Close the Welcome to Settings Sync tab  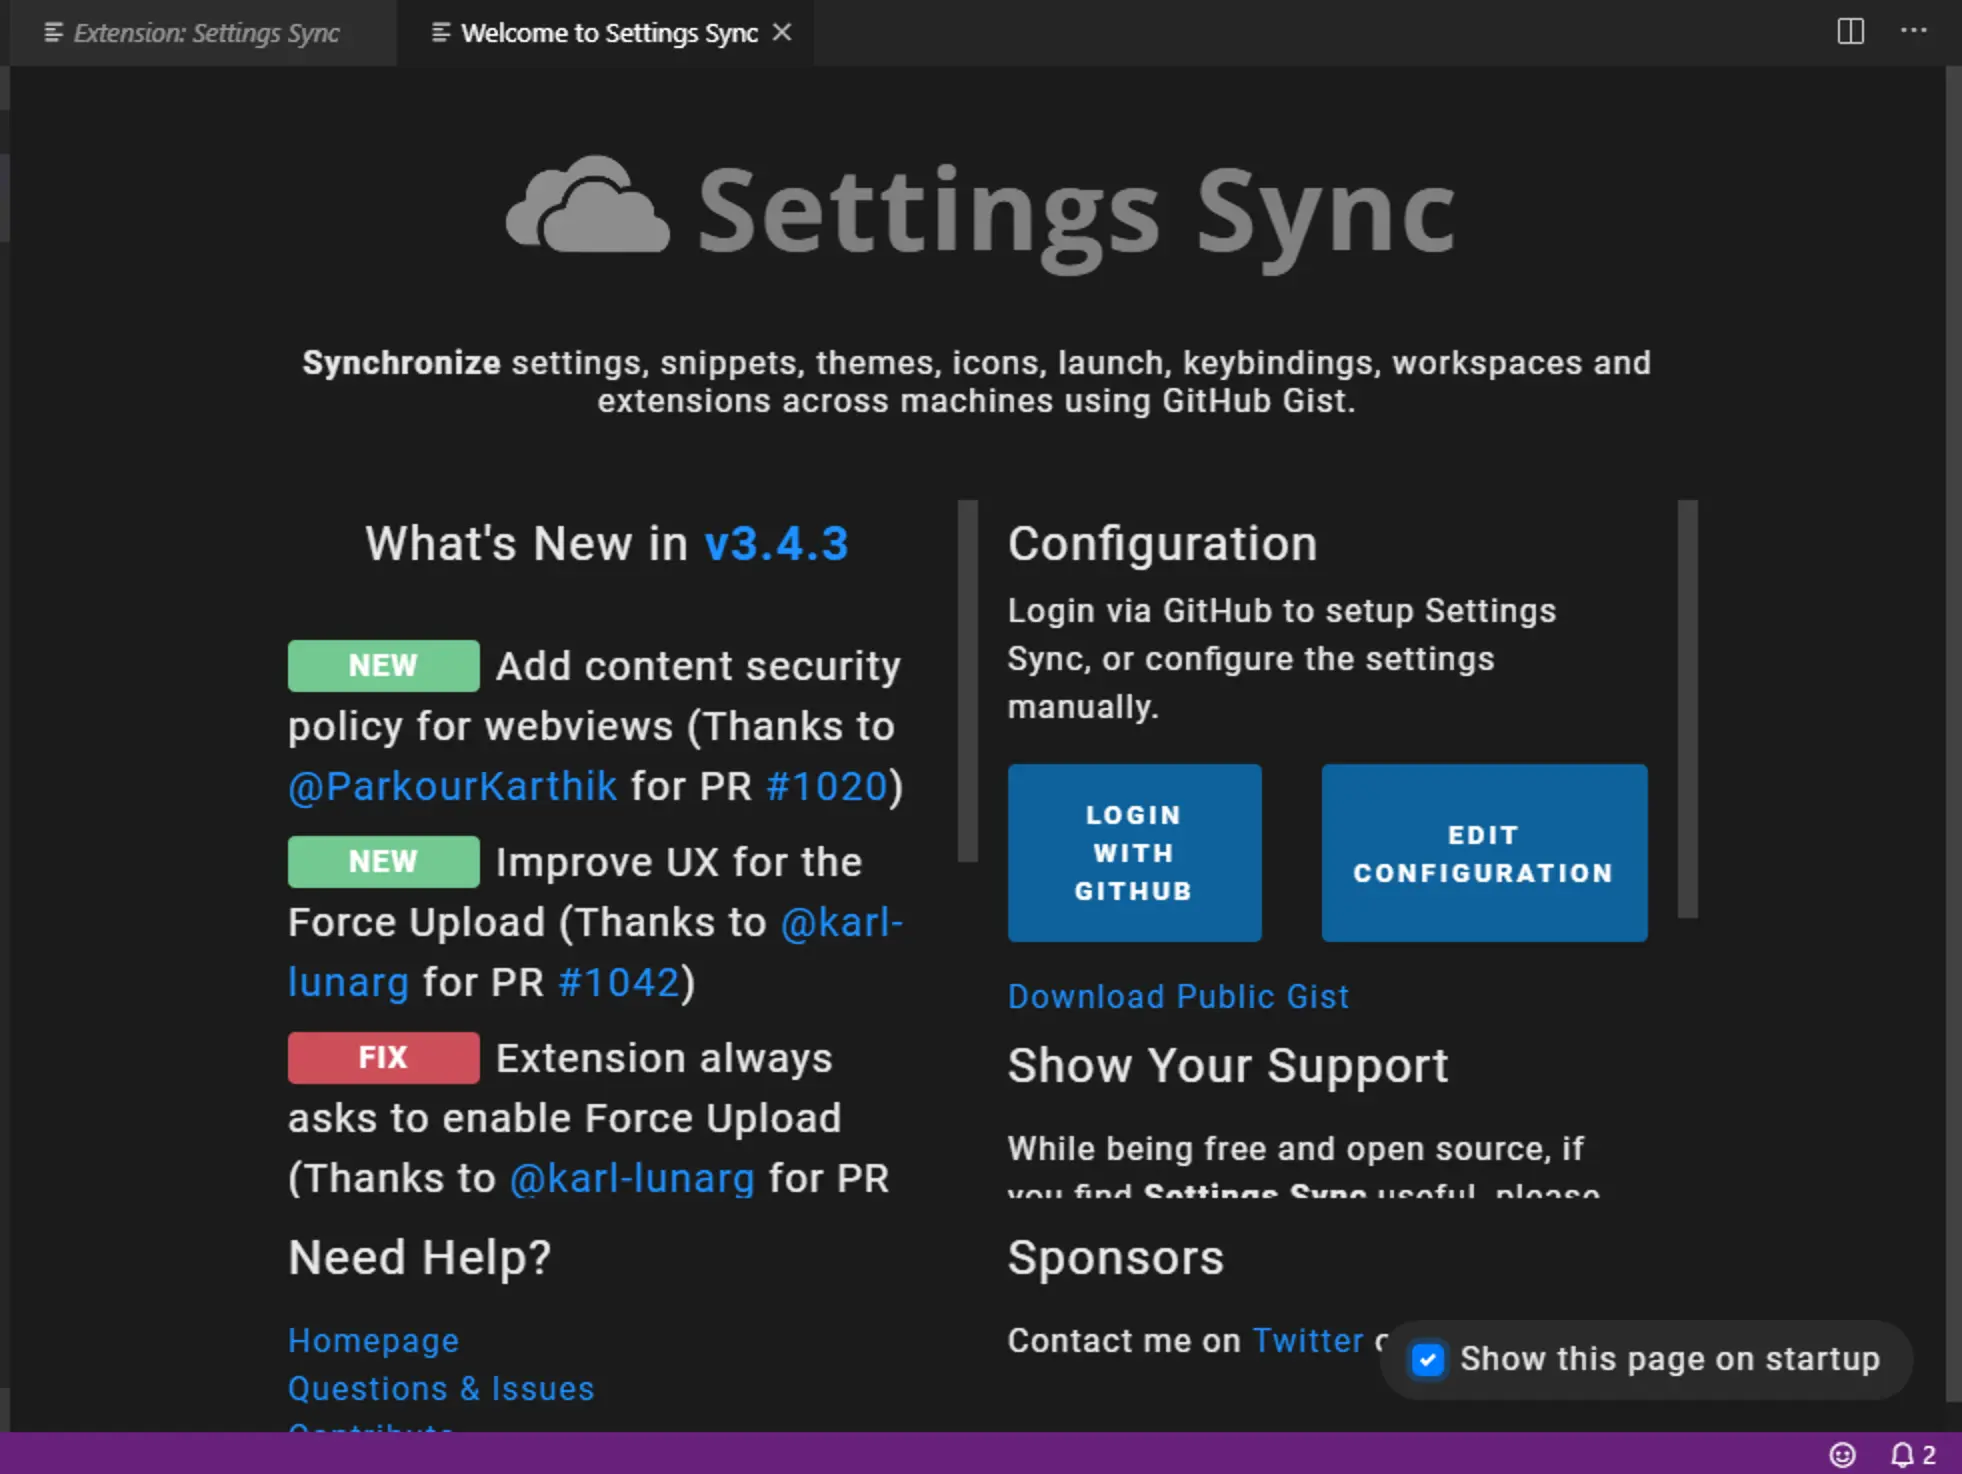click(x=782, y=32)
